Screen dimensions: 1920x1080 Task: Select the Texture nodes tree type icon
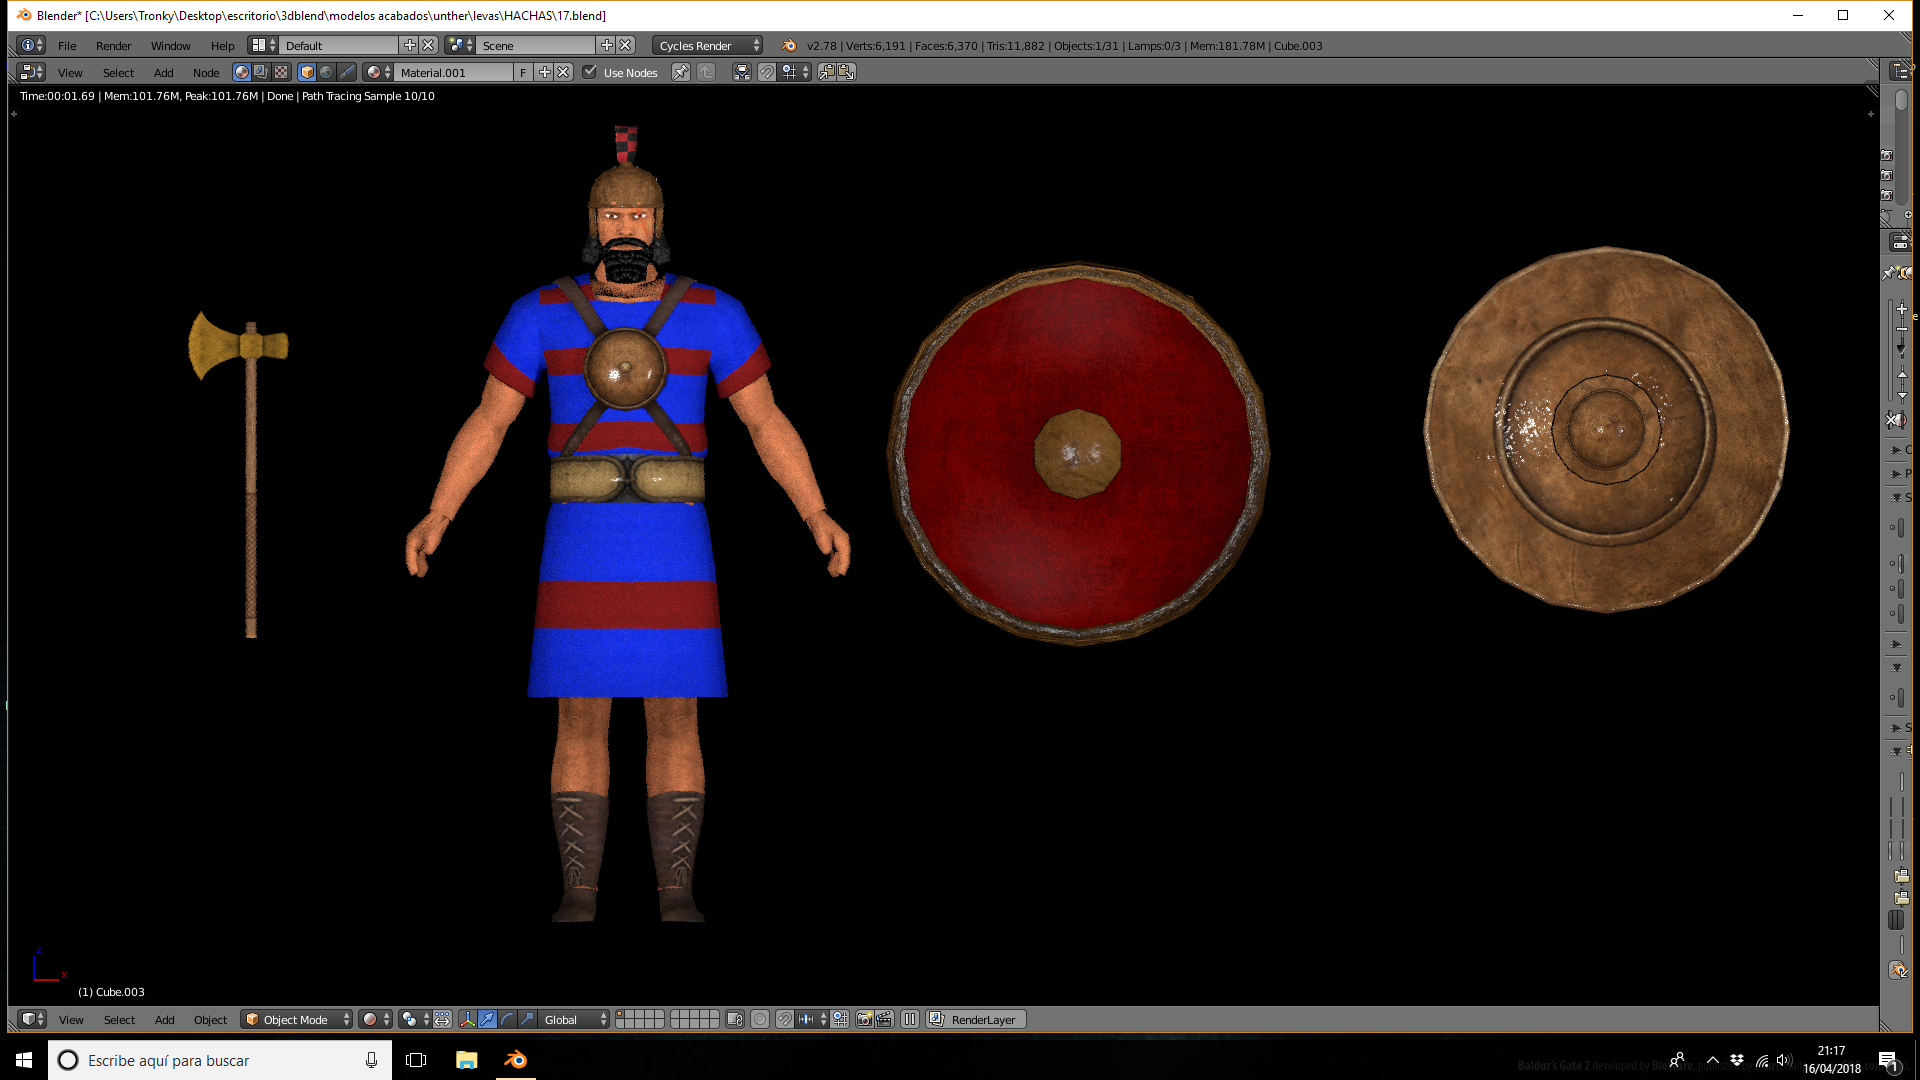coord(281,72)
